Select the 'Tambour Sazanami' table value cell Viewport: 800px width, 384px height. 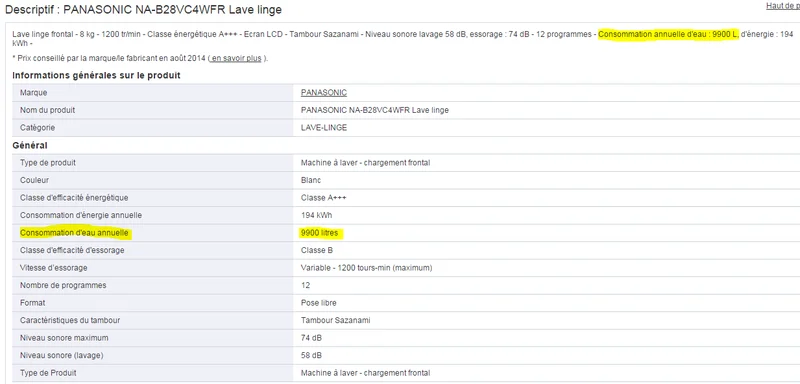[x=547, y=320]
